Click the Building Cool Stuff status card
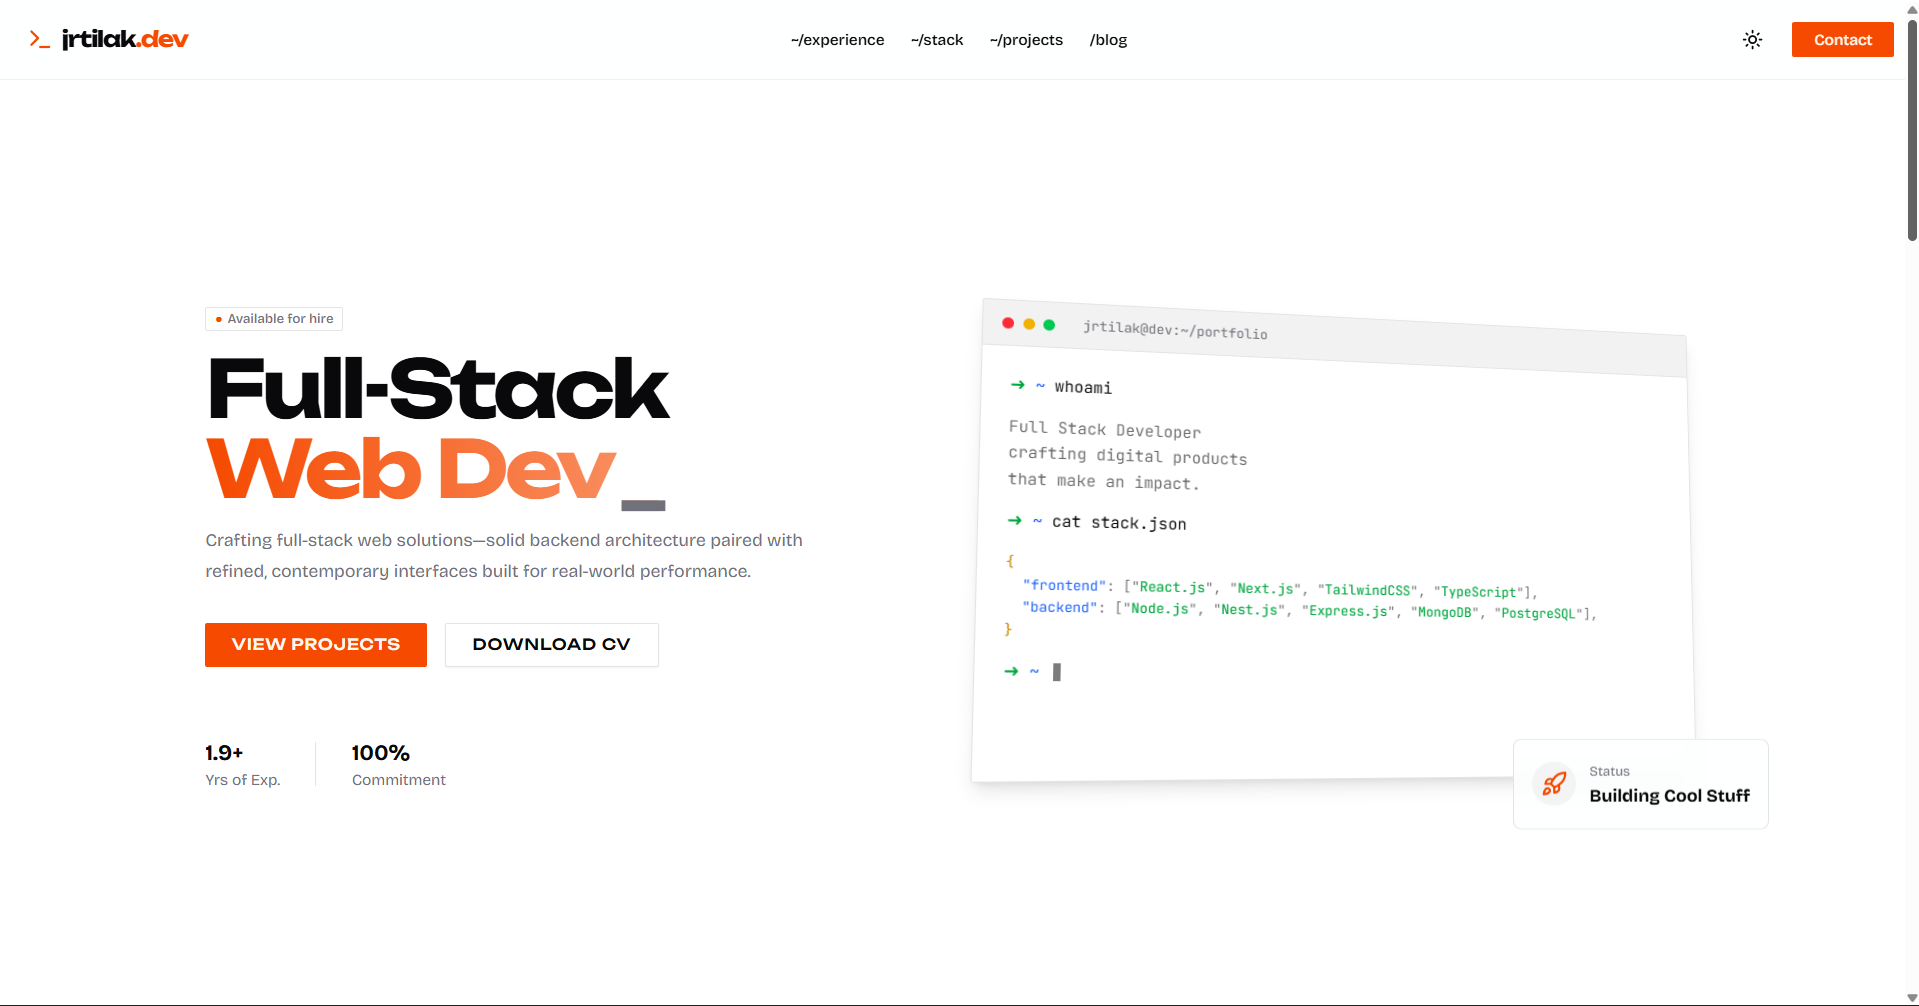Screen dimensions: 1919x1006 (1640, 784)
